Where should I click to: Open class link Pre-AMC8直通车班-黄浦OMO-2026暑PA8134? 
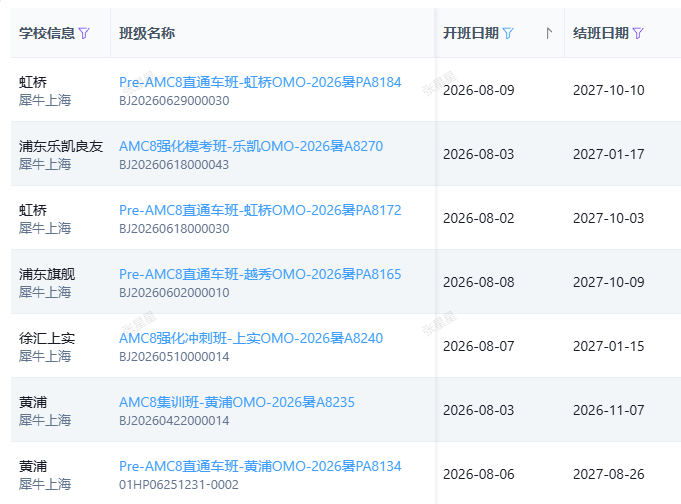260,466
